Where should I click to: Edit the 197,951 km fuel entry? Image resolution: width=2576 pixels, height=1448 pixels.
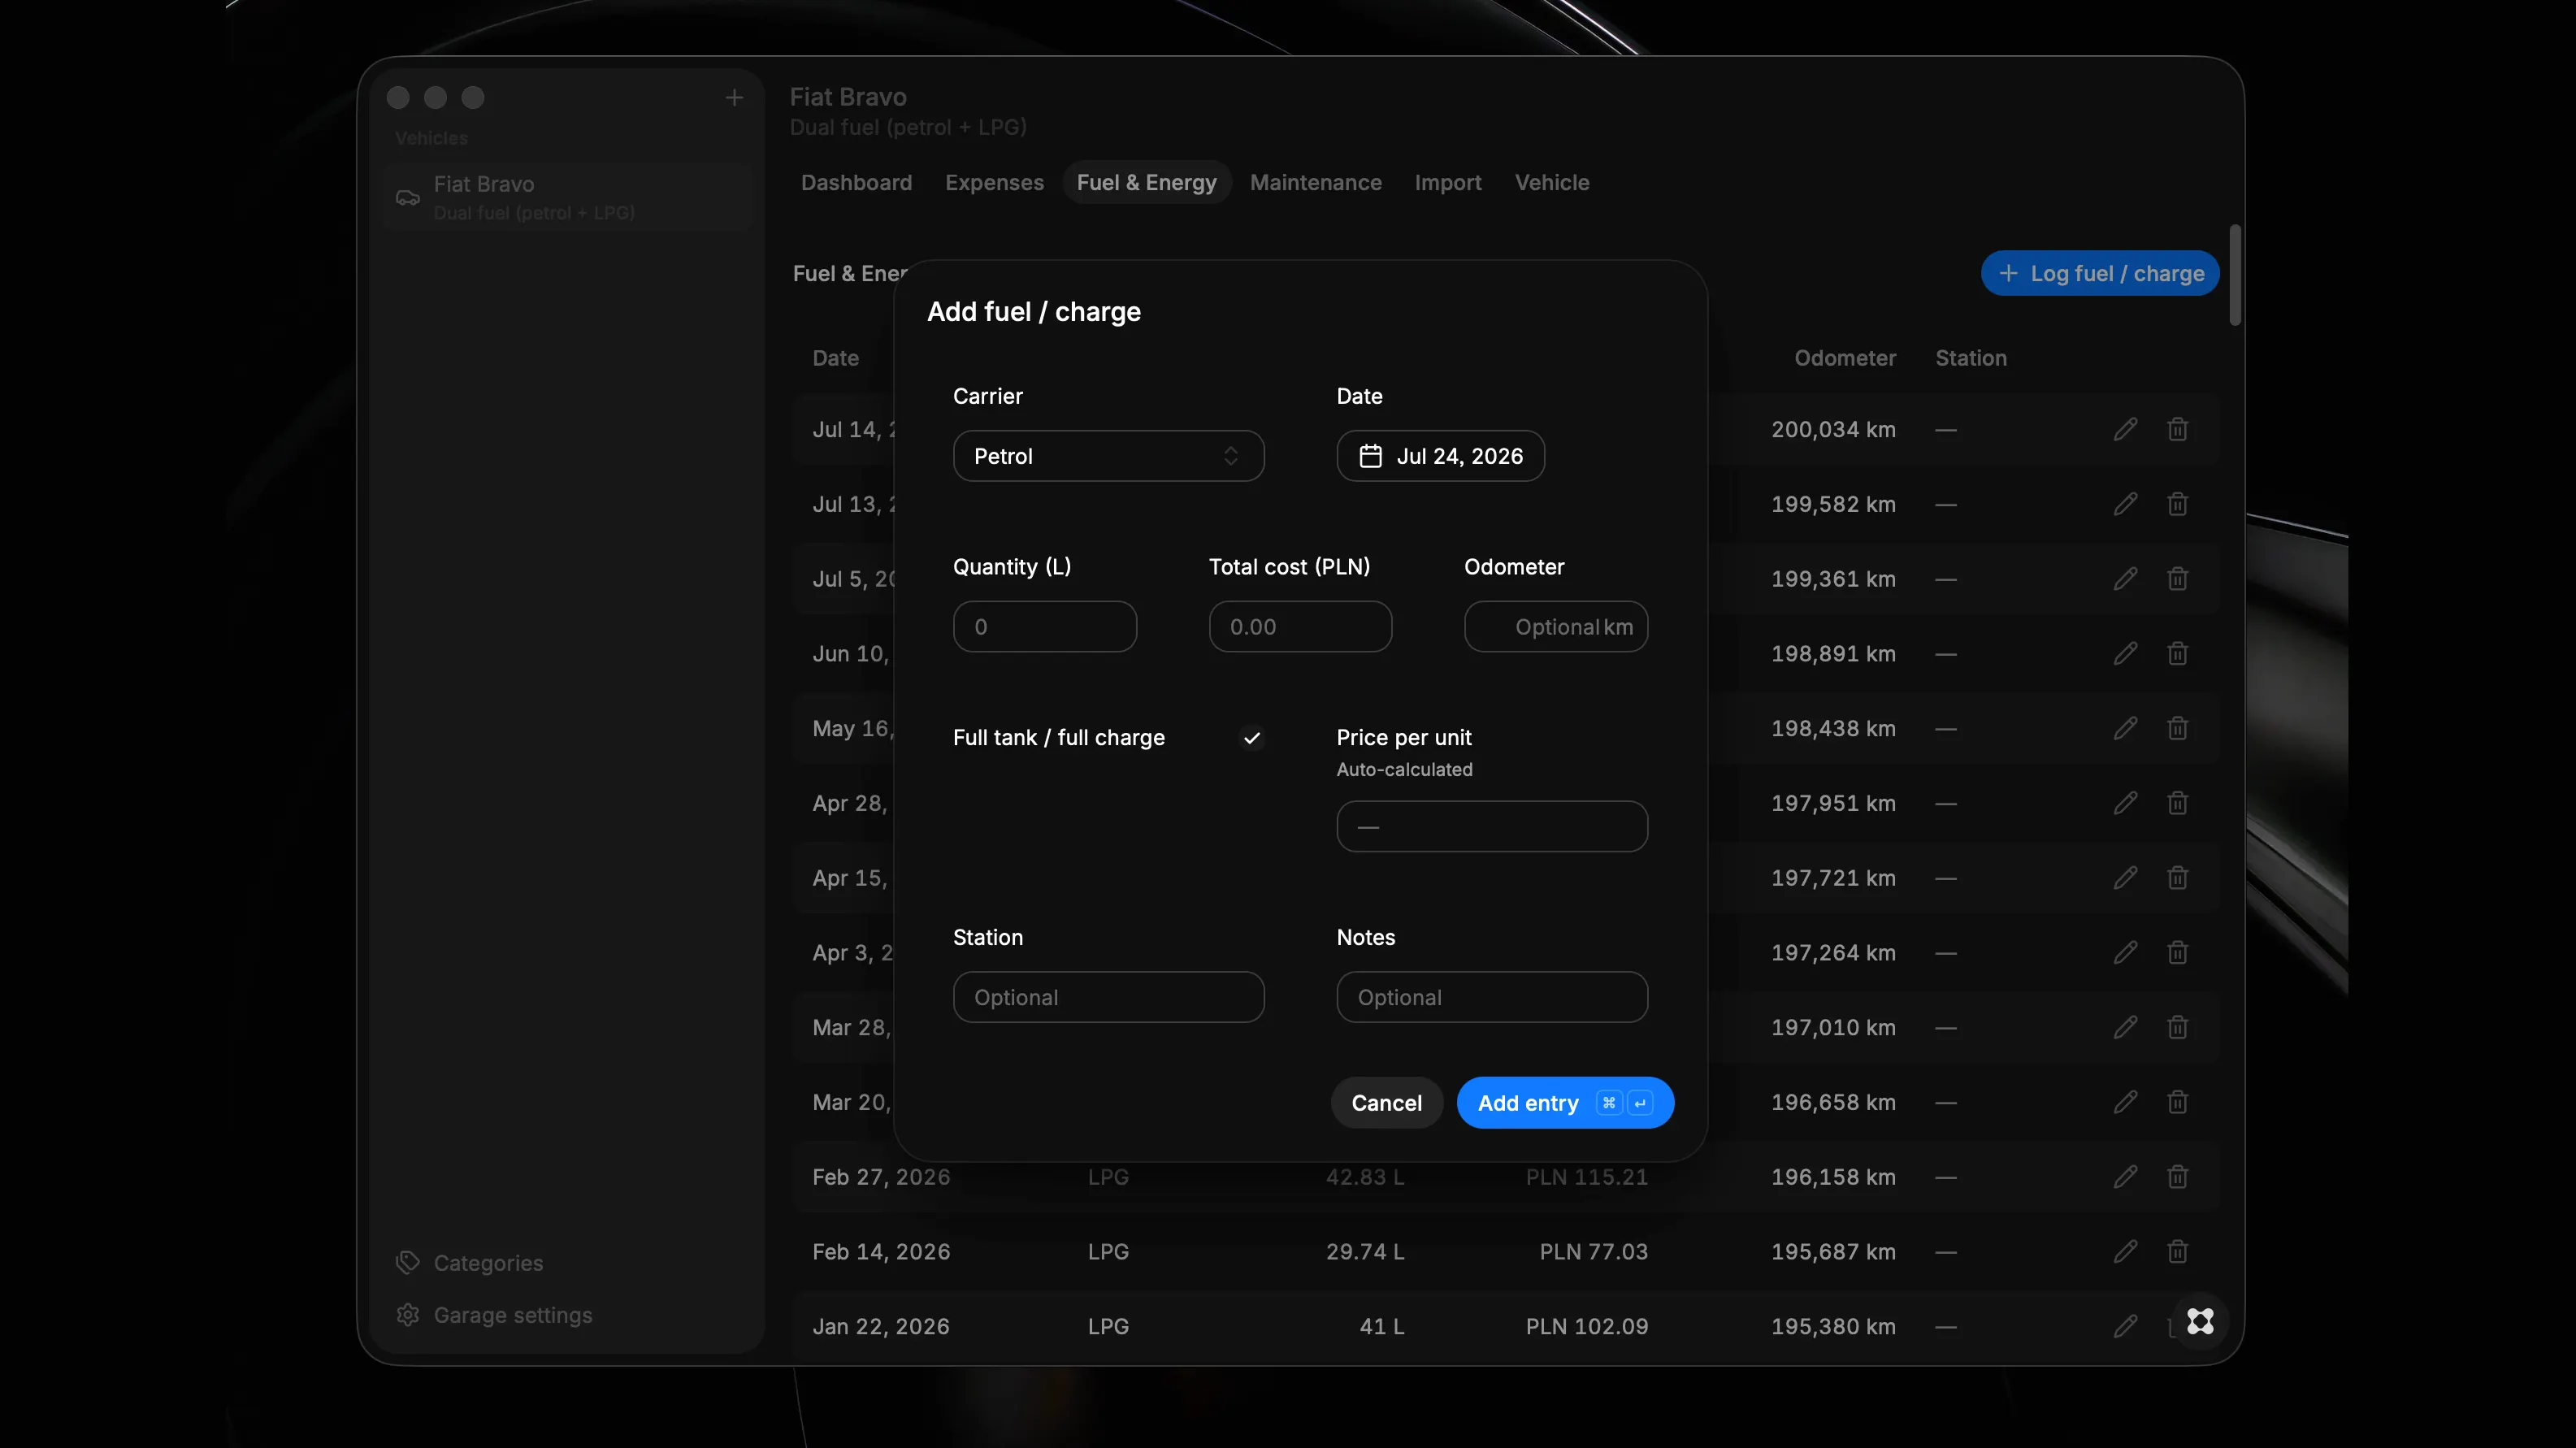2125,803
